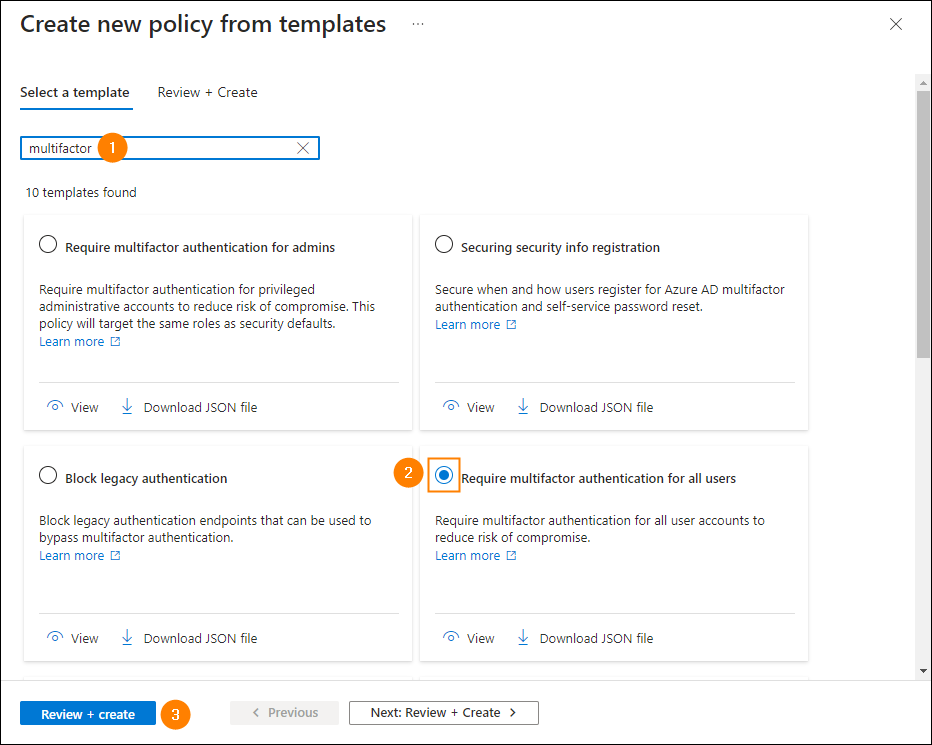Click the blue Review + create button
Image resolution: width=932 pixels, height=745 pixels.
[88, 713]
